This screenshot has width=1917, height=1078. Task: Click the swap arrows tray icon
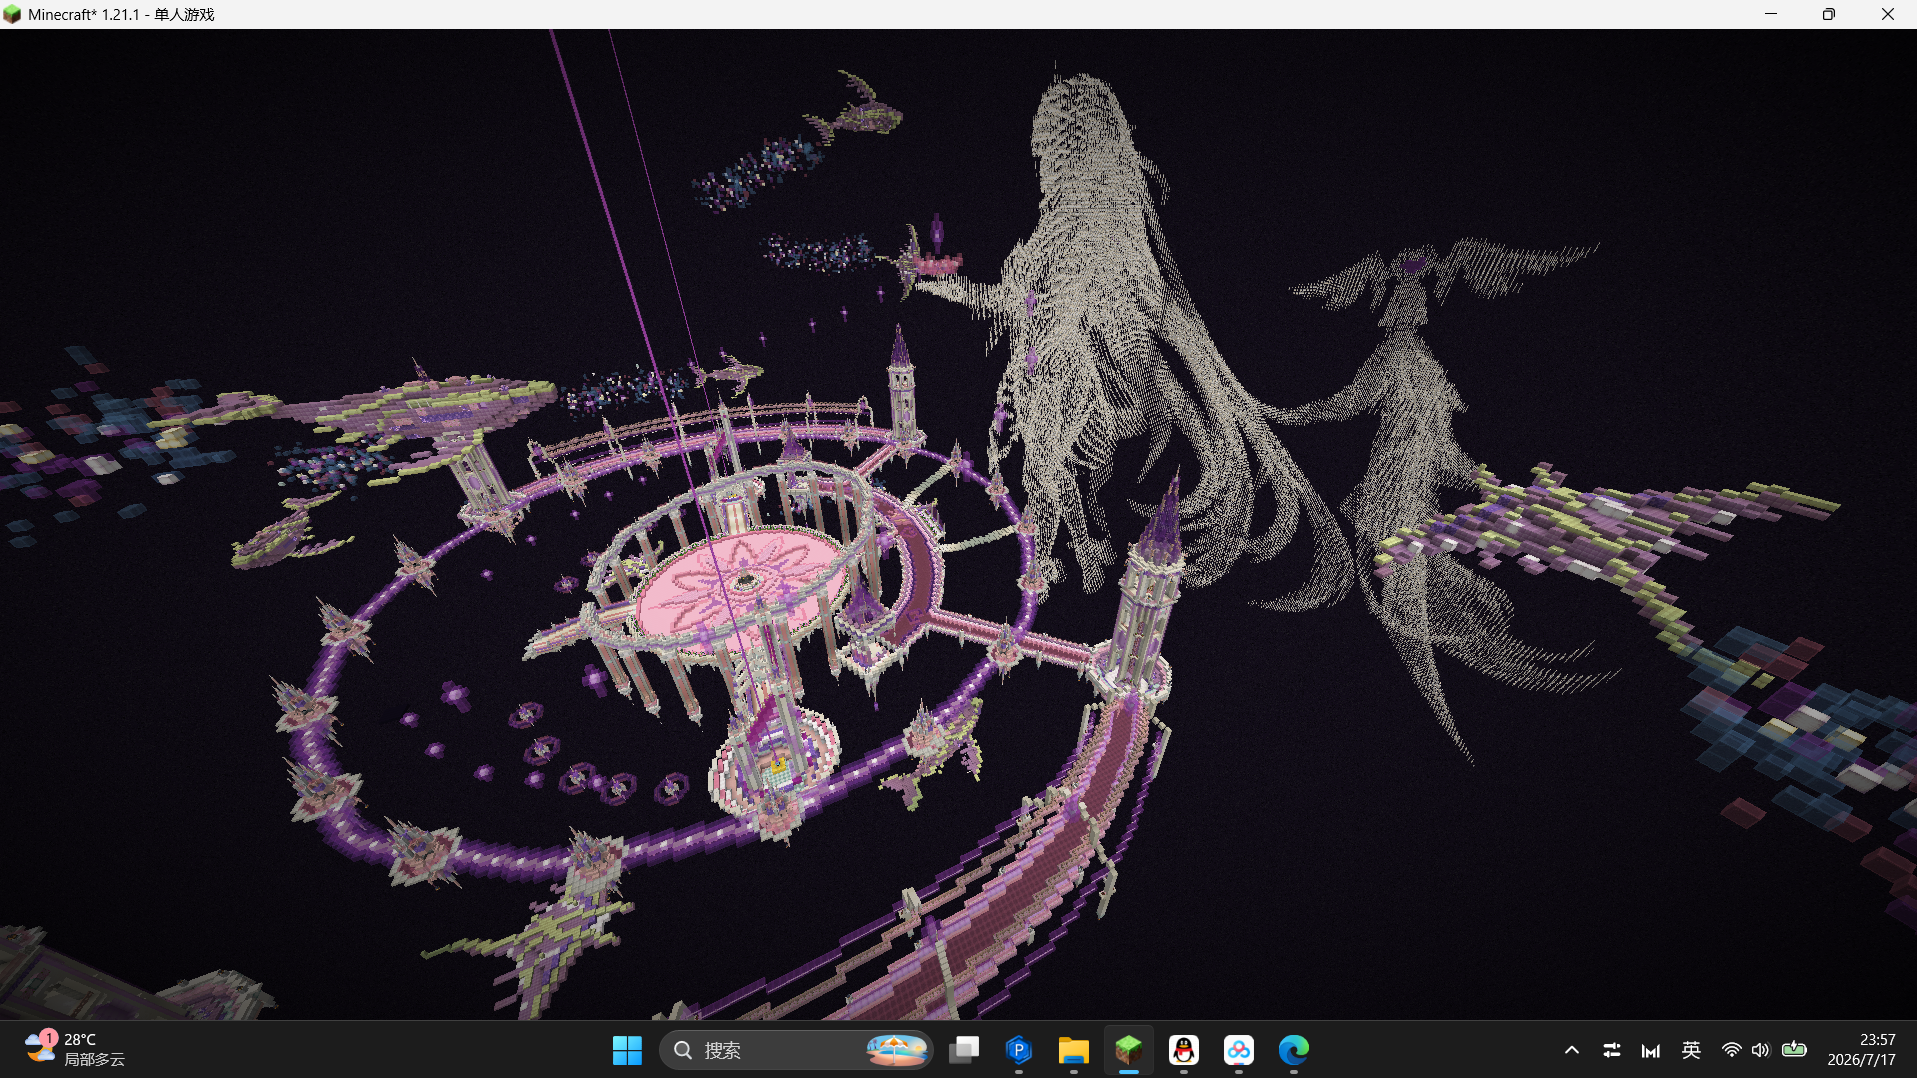(1612, 1050)
